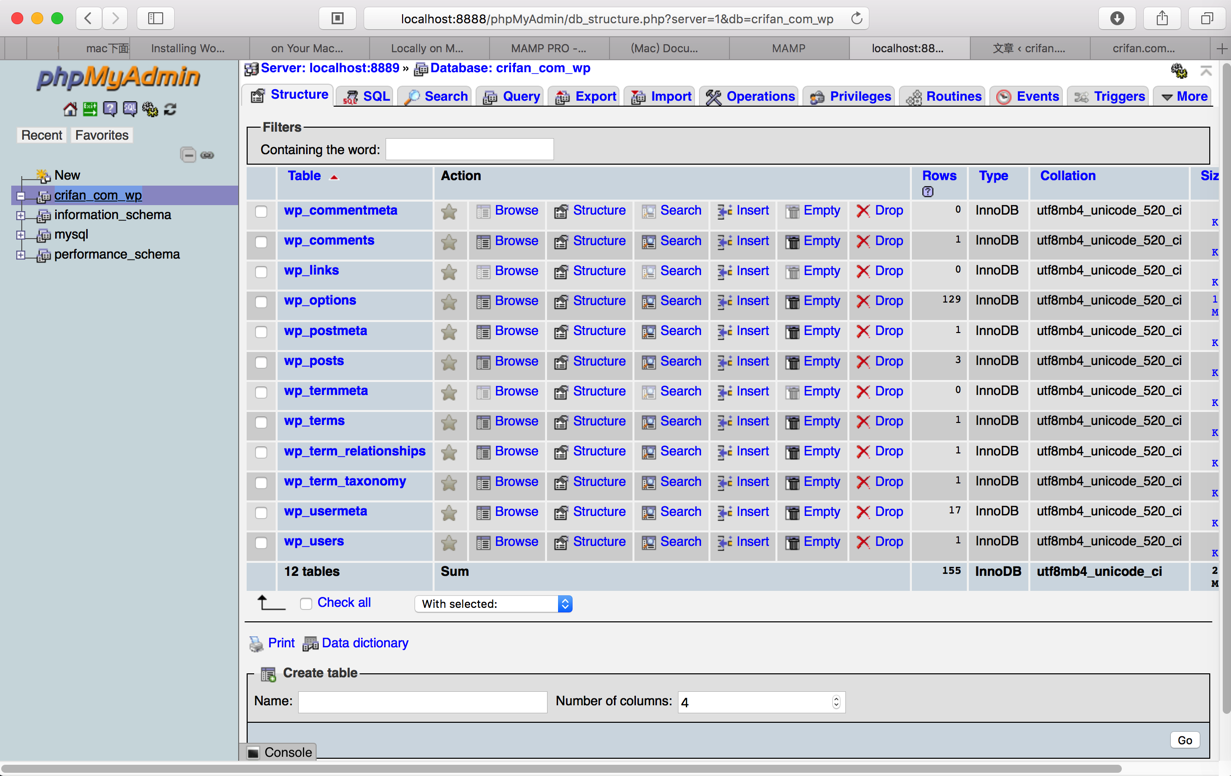Select the Favorites button in sidebar
1231x776 pixels.
point(102,135)
